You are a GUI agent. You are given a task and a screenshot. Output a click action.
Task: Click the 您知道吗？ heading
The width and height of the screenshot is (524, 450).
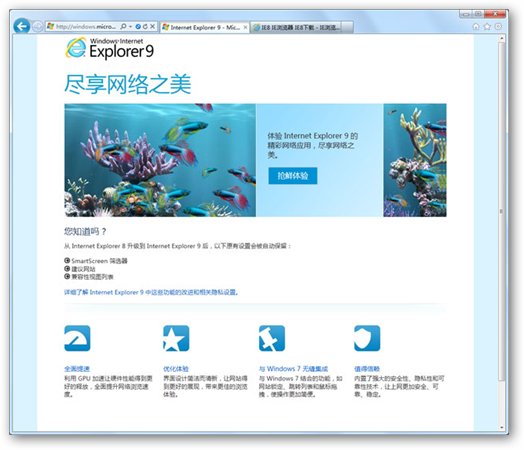click(86, 231)
